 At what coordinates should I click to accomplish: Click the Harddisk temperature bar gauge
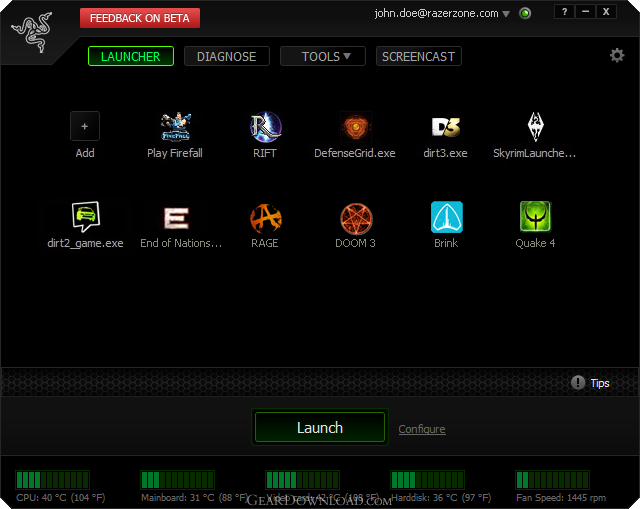tap(427, 480)
